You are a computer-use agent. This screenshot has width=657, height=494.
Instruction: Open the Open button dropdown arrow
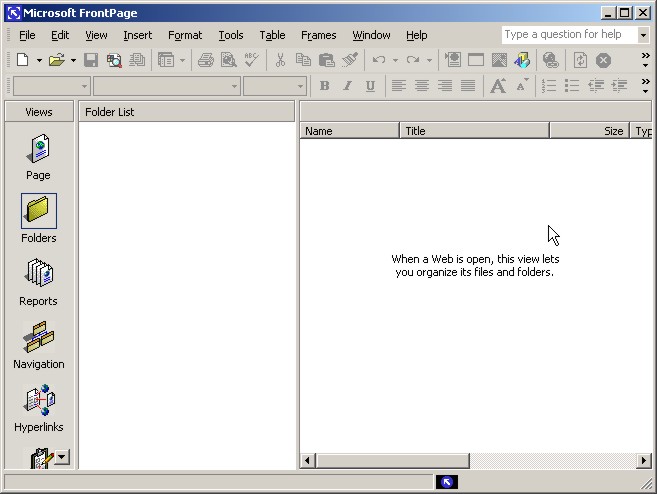73,60
